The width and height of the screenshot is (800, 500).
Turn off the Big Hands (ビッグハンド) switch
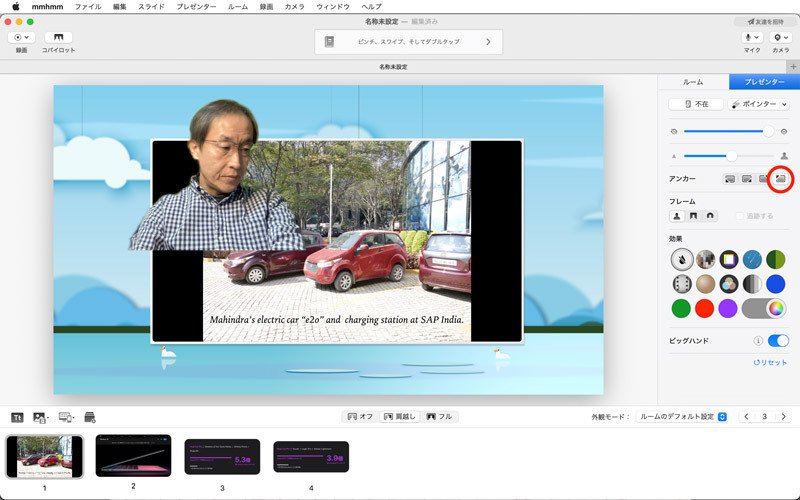click(x=778, y=340)
